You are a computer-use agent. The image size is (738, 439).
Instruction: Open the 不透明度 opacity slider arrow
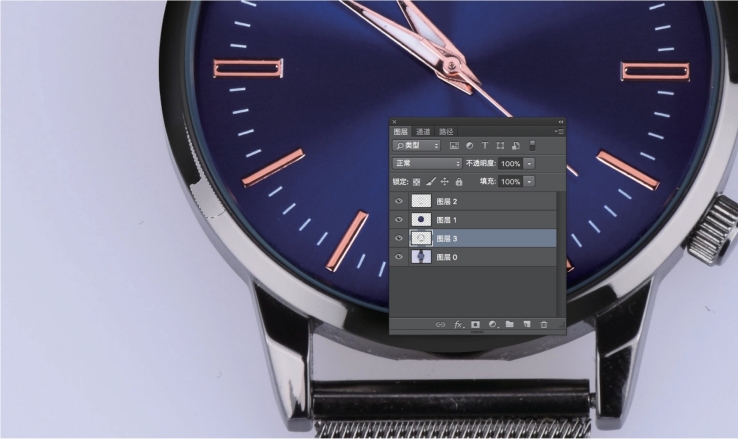tap(529, 164)
